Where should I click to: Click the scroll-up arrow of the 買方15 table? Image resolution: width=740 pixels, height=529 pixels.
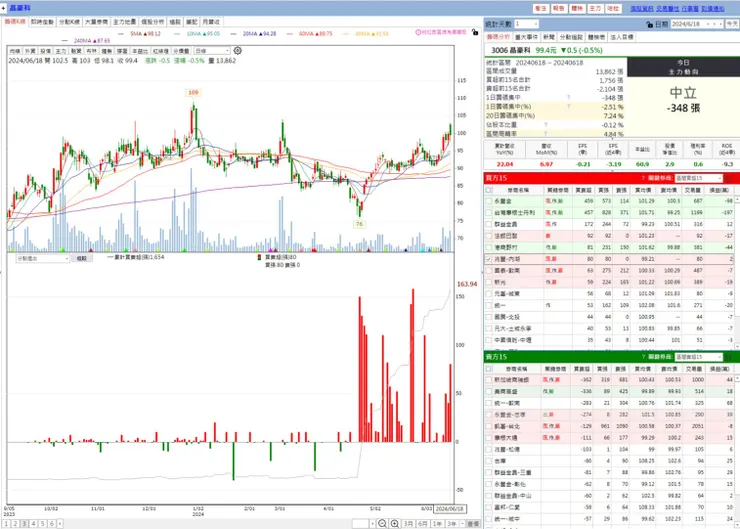click(x=737, y=200)
